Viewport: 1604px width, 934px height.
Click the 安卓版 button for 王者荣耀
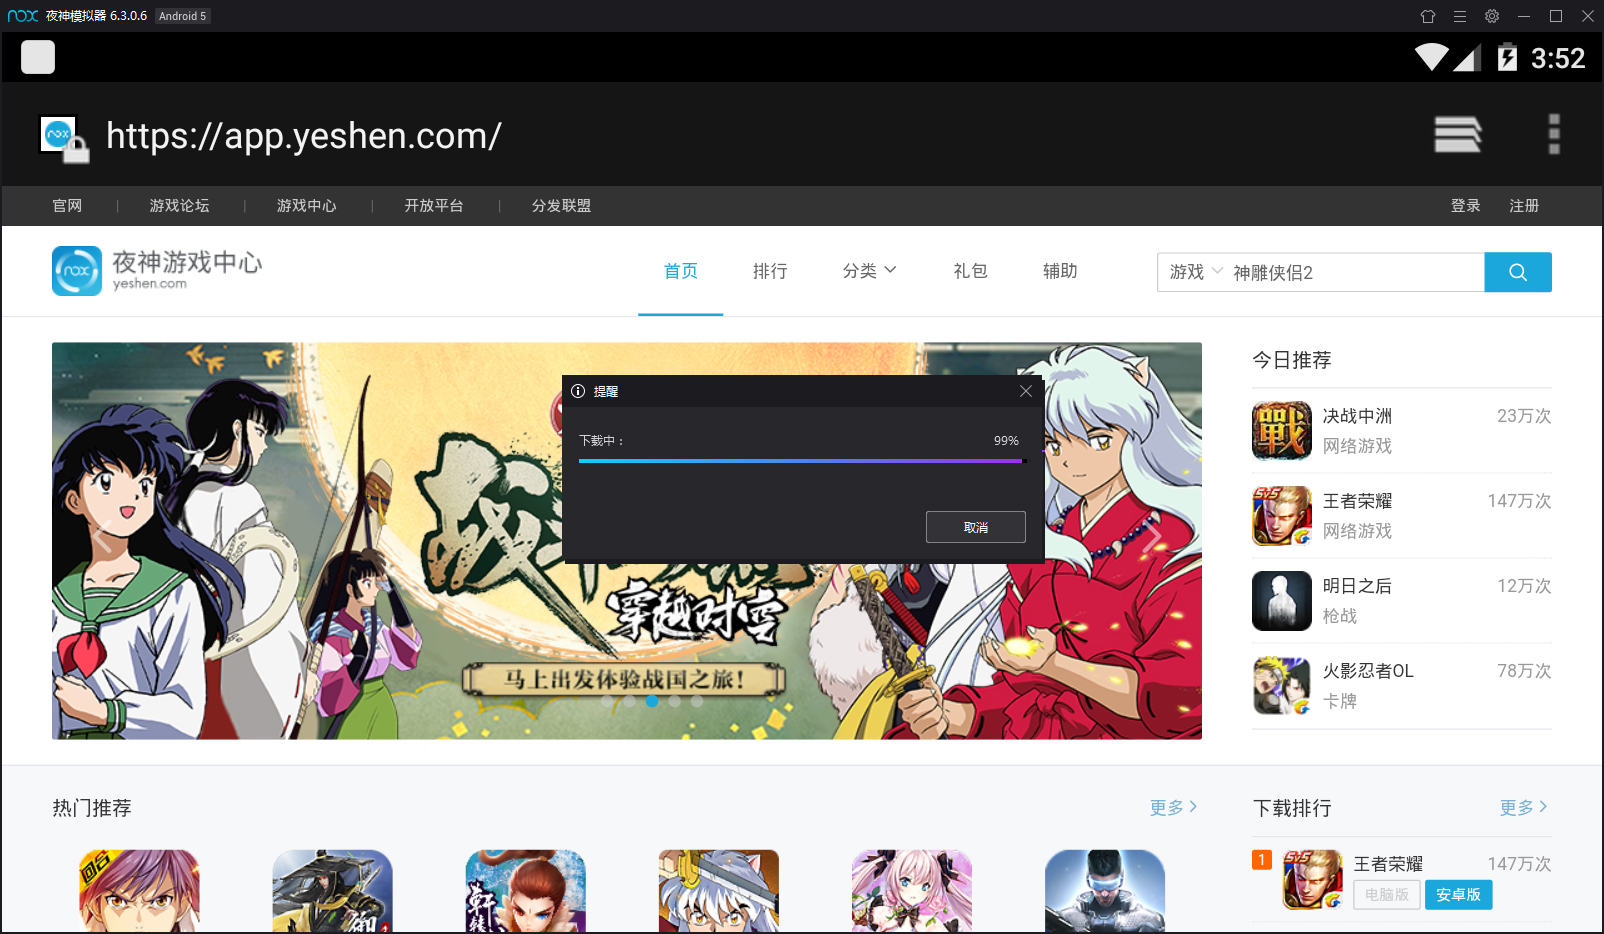(x=1459, y=895)
